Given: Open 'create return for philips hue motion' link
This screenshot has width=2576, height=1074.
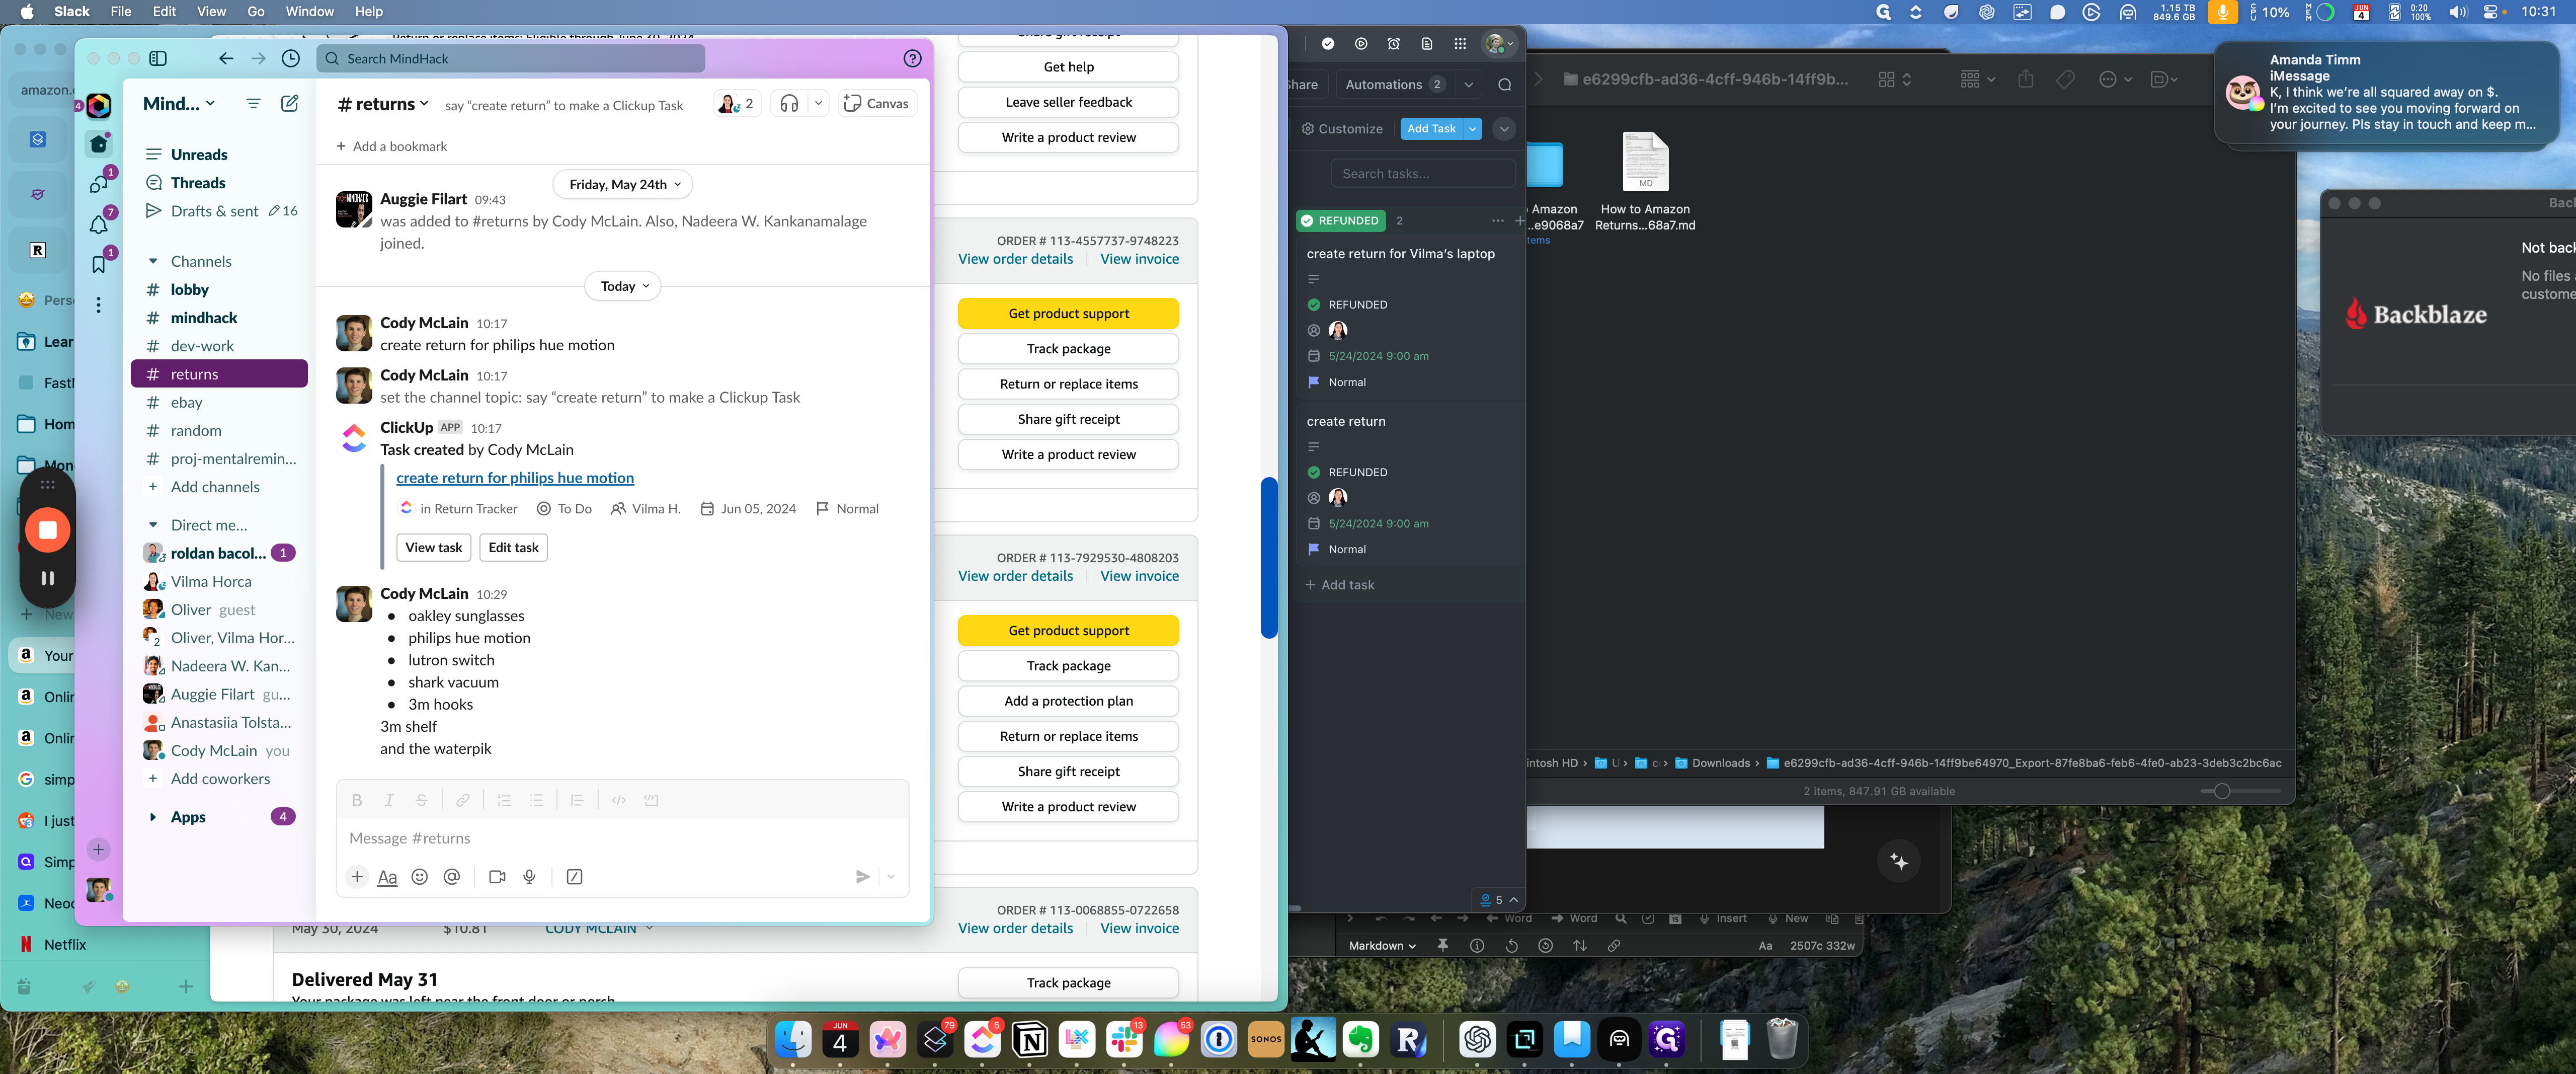Looking at the screenshot, I should pyautogui.click(x=515, y=478).
